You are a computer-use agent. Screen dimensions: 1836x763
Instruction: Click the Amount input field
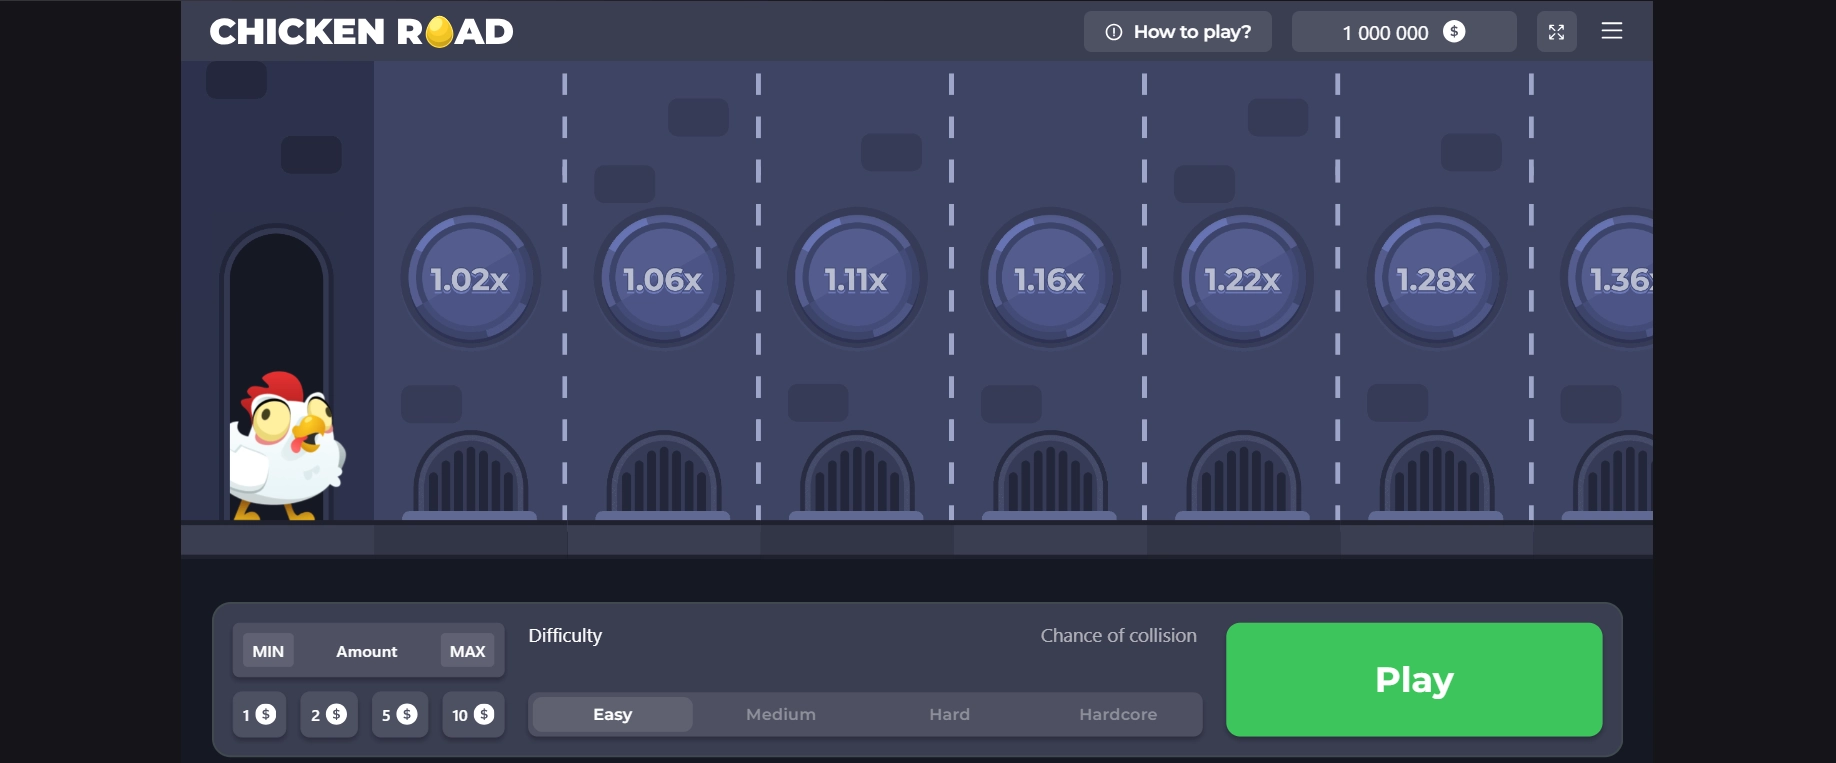[366, 651]
